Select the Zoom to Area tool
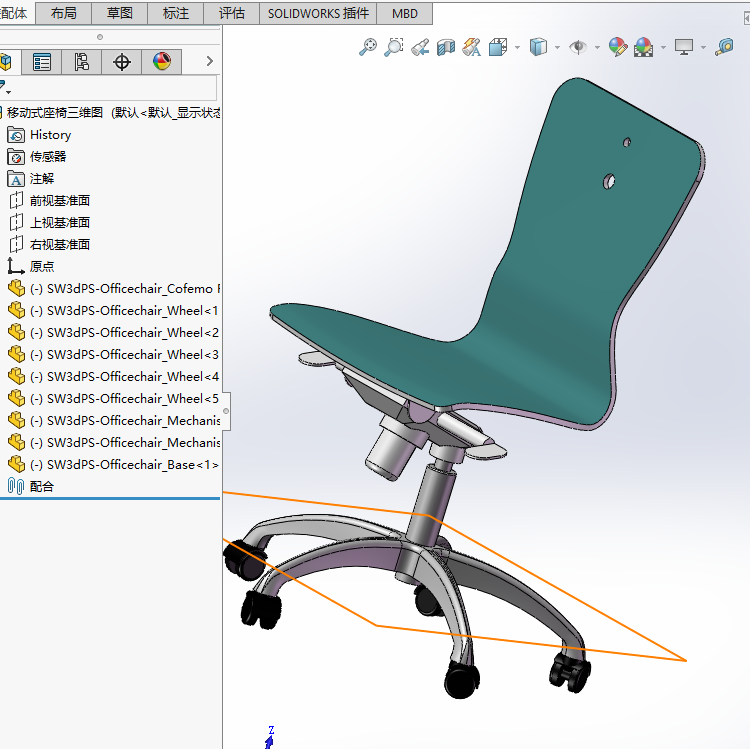This screenshot has height=749, width=750. 394,47
